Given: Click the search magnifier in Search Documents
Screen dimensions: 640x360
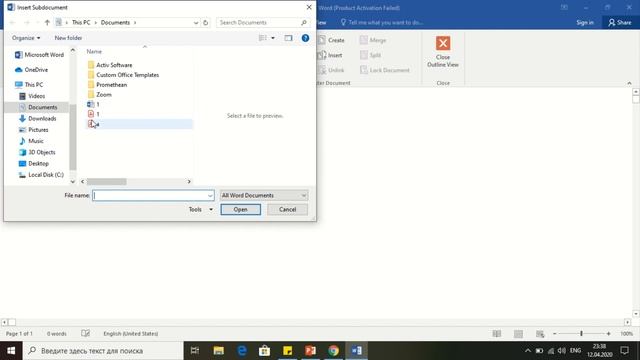Looking at the screenshot, I should (x=304, y=22).
